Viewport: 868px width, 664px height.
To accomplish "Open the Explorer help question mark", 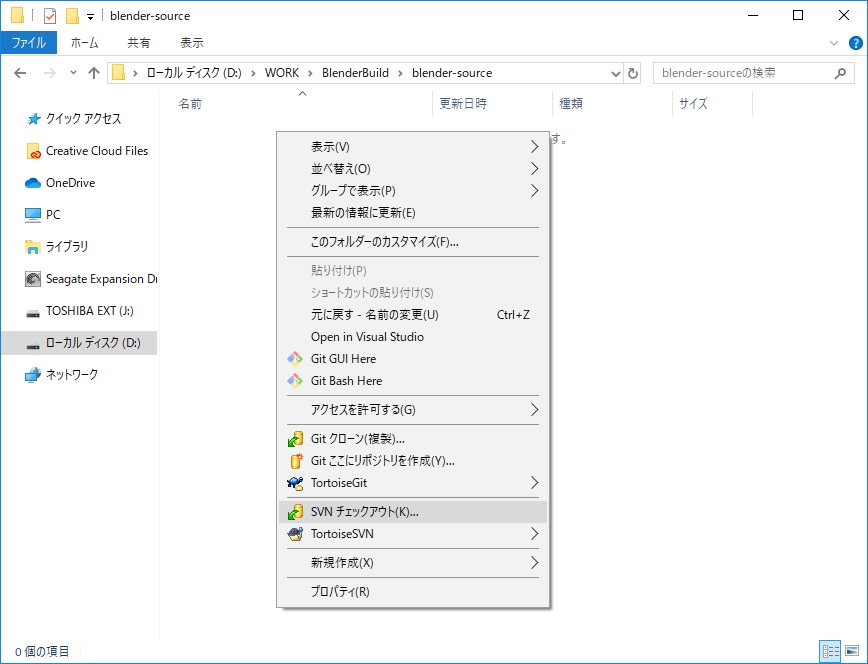I will (x=855, y=43).
